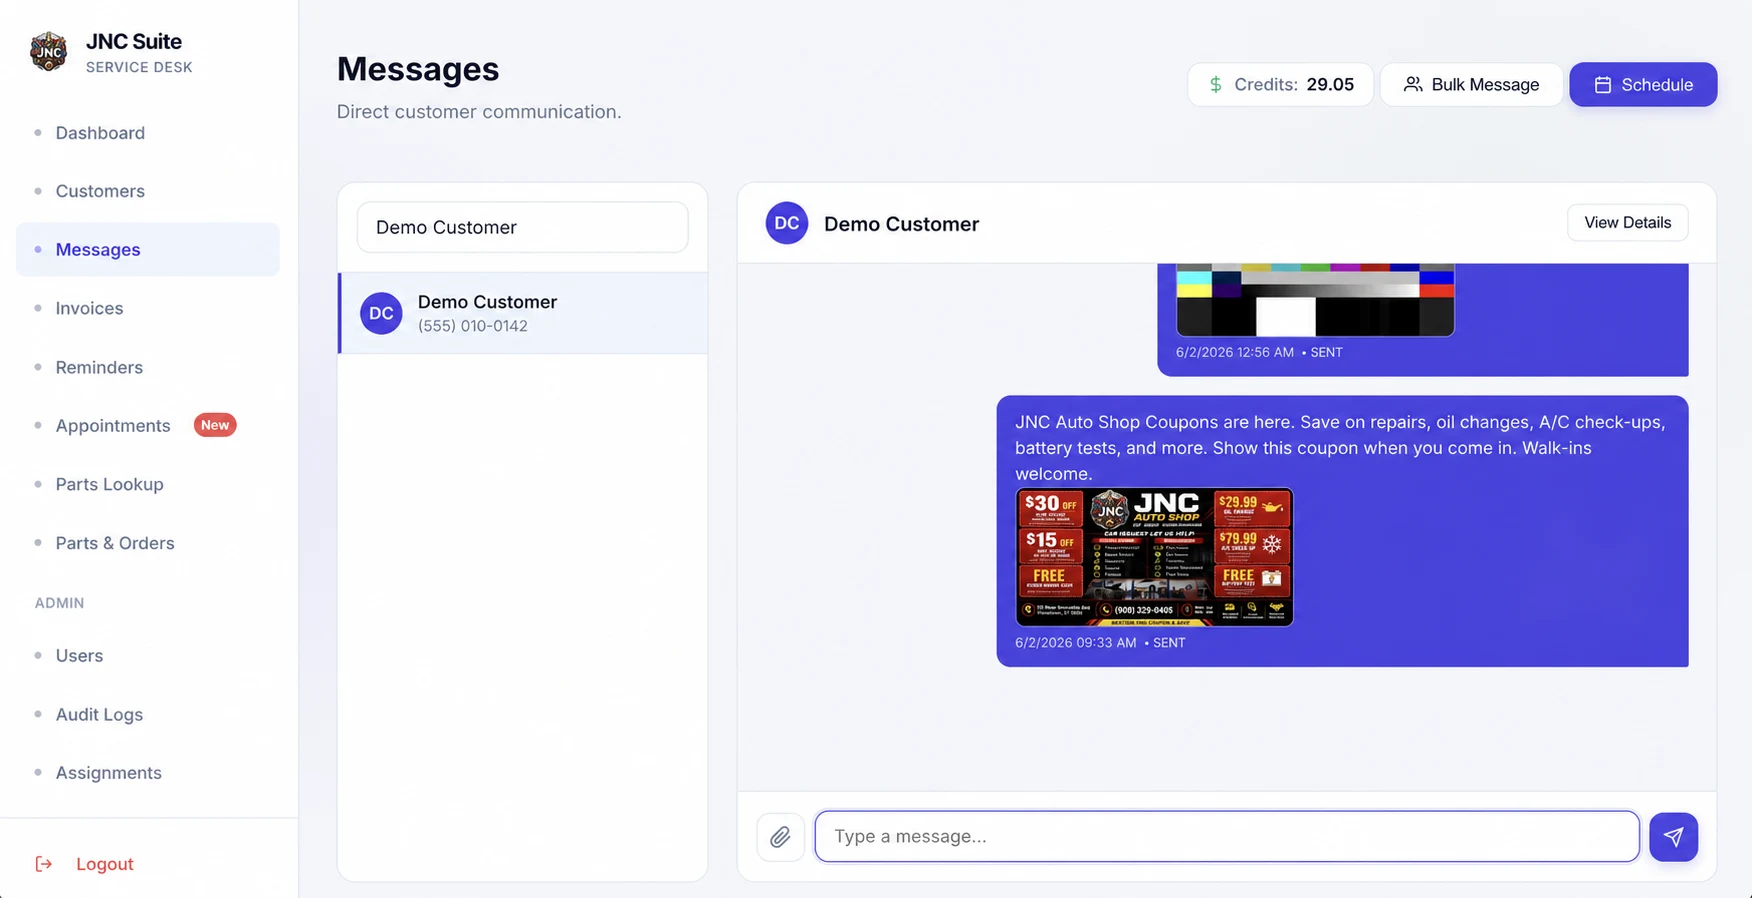Click the Credits 29.05 indicator

pyautogui.click(x=1281, y=85)
